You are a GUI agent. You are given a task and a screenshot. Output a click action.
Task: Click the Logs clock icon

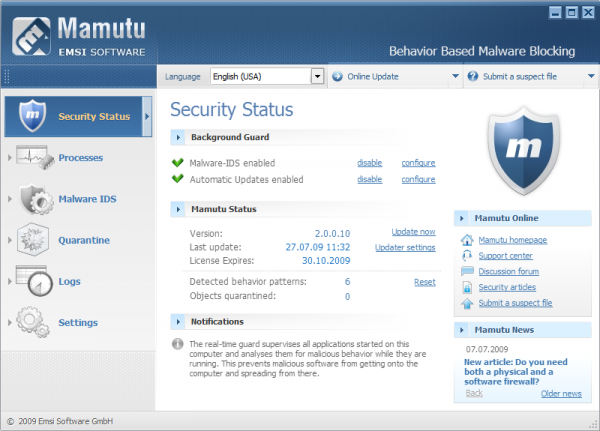tap(34, 281)
